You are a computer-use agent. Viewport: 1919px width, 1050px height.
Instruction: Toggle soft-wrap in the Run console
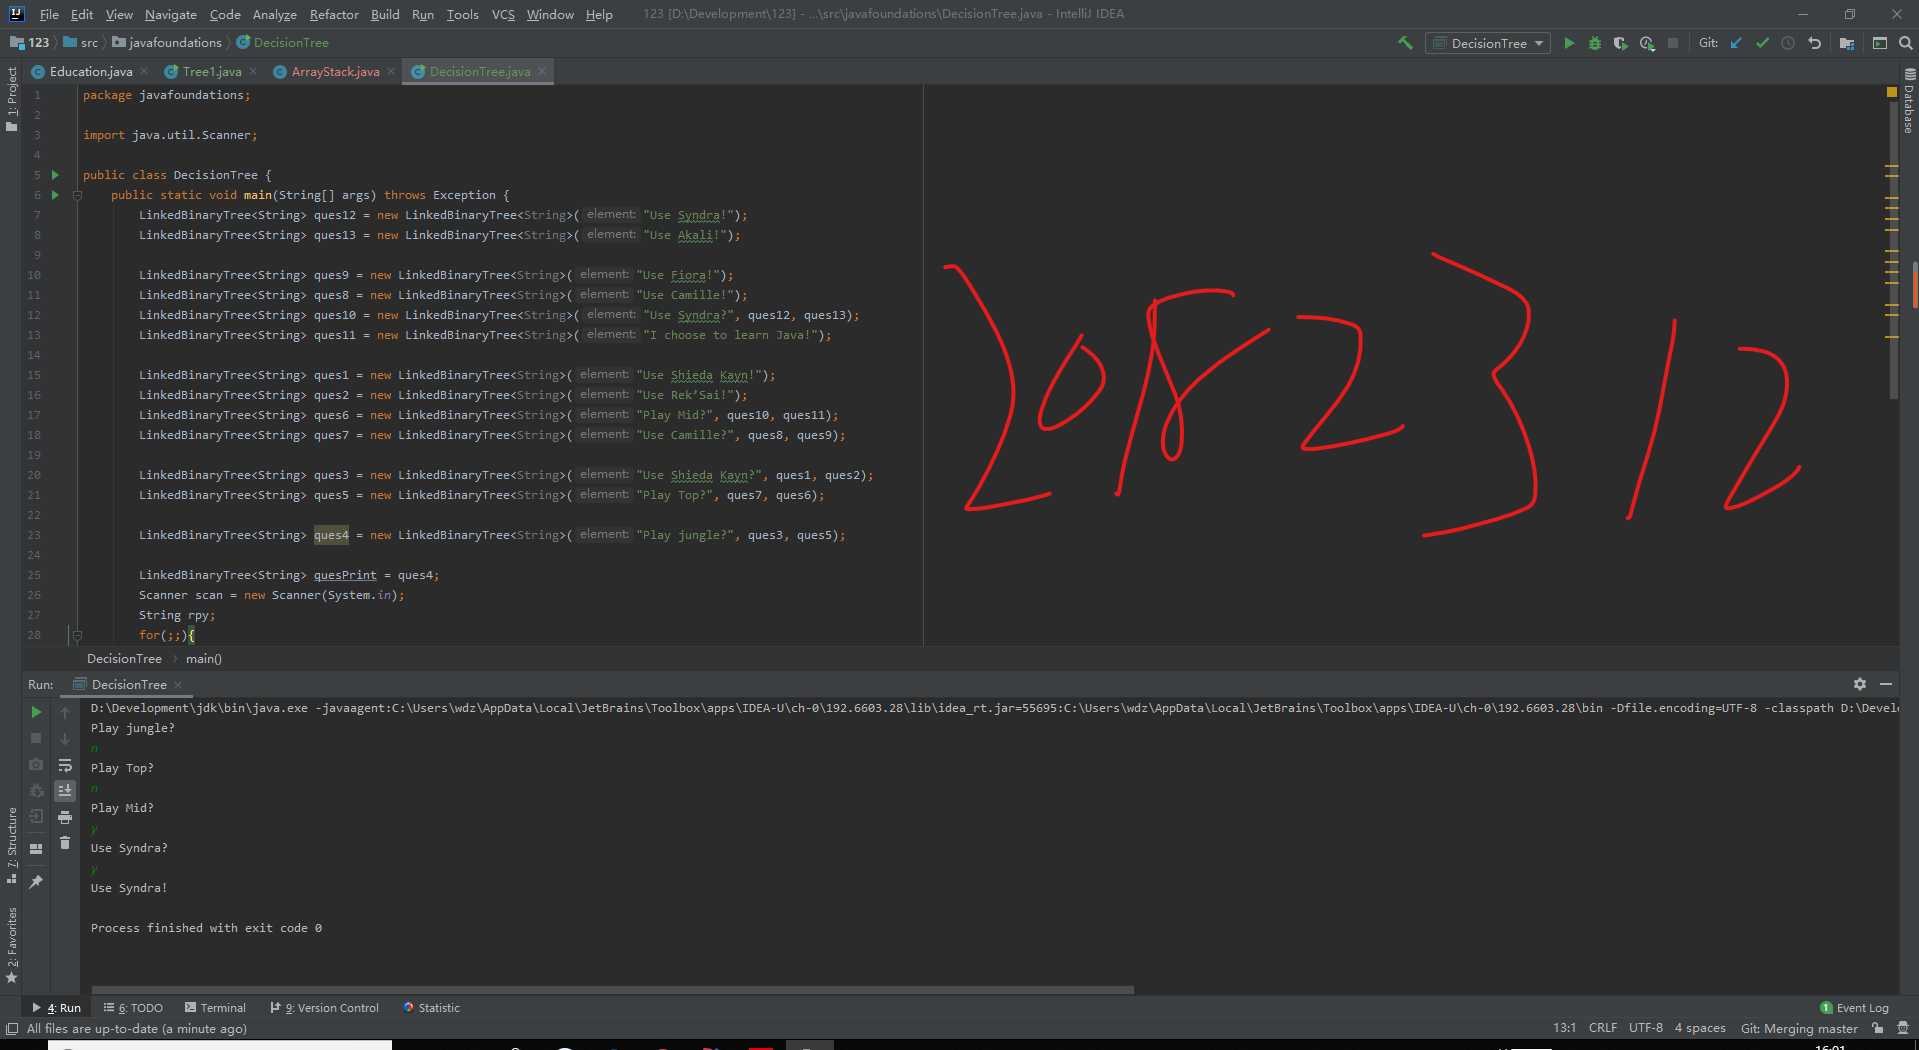tap(65, 765)
